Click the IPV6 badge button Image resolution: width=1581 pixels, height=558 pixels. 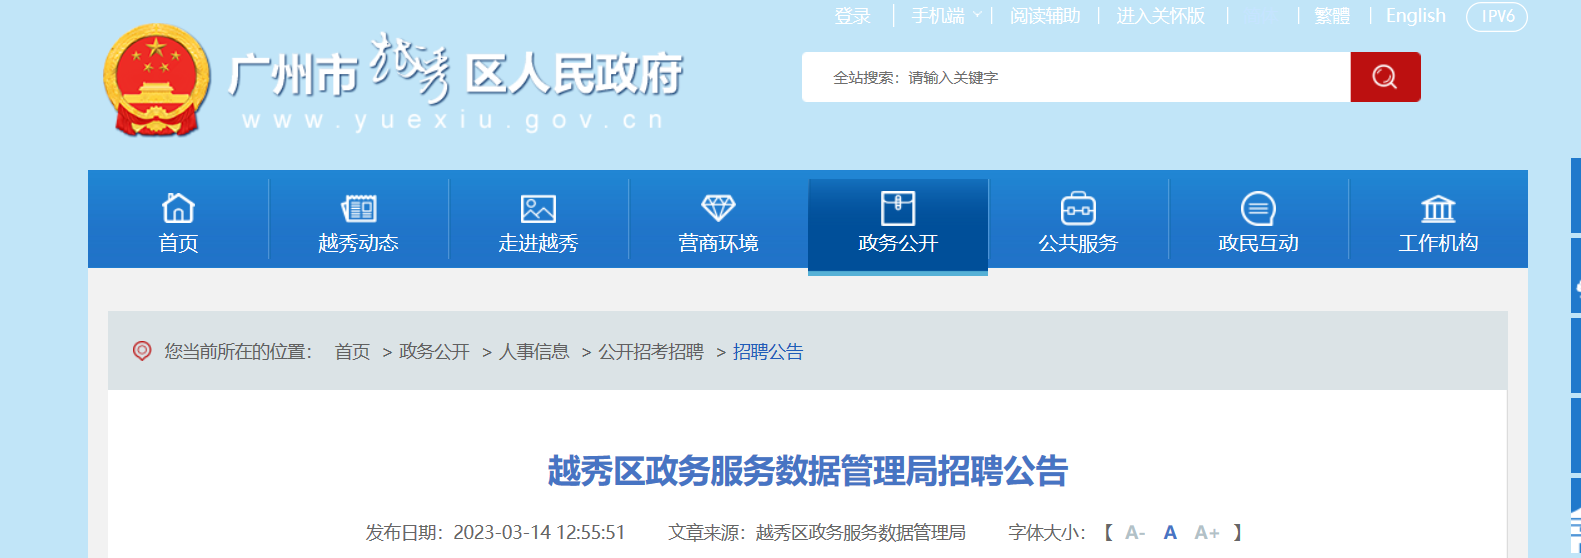click(x=1497, y=16)
